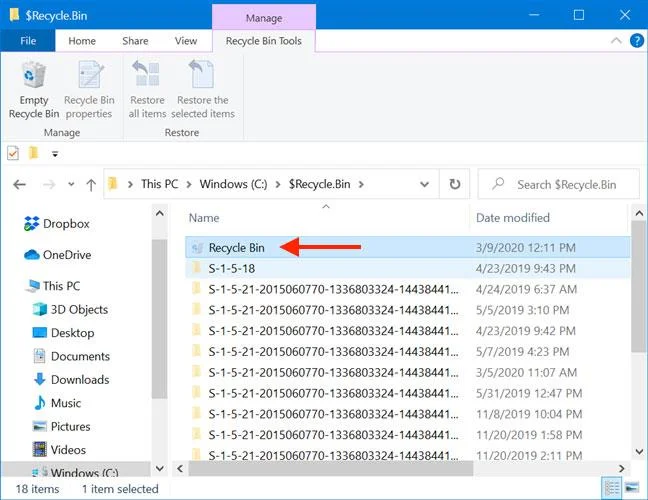Open Videos in the navigation pane
The width and height of the screenshot is (648, 500).
(59, 450)
